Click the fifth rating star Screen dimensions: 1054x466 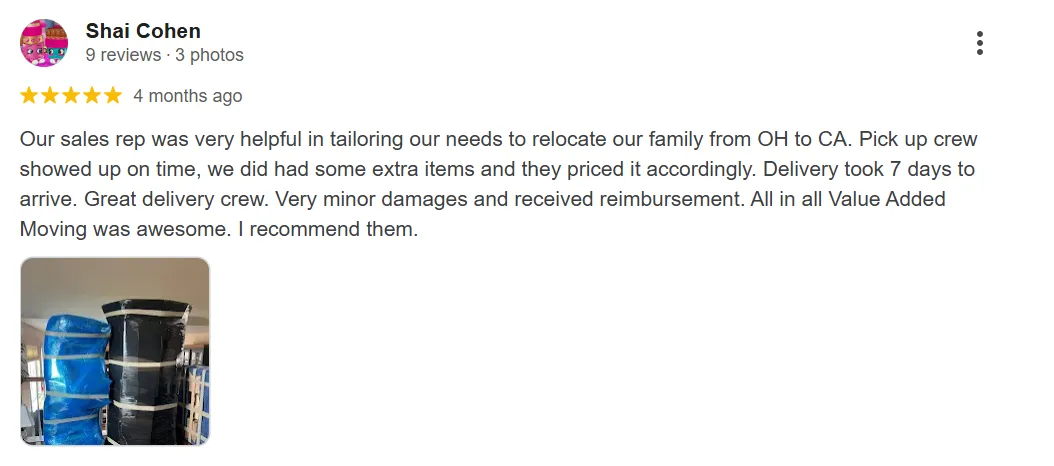pyautogui.click(x=112, y=96)
